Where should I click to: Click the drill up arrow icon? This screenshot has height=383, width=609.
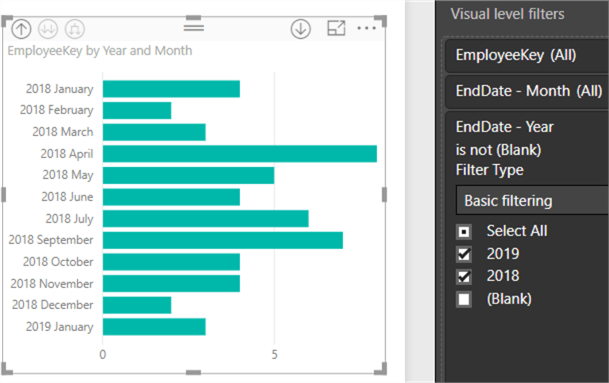pos(21,29)
